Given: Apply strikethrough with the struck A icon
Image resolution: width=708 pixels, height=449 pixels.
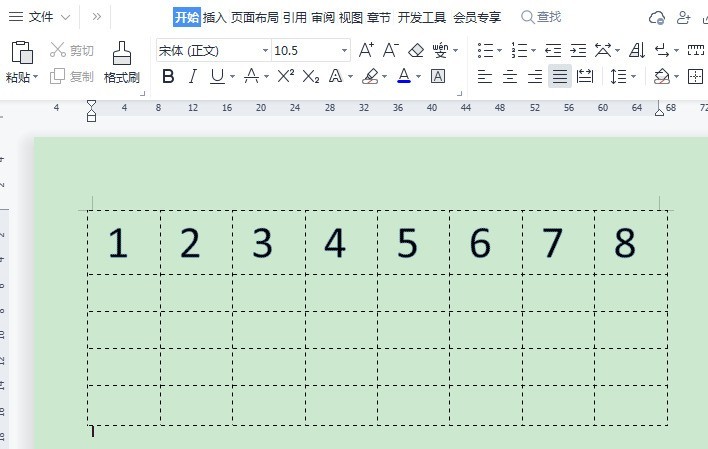Looking at the screenshot, I should [251, 76].
